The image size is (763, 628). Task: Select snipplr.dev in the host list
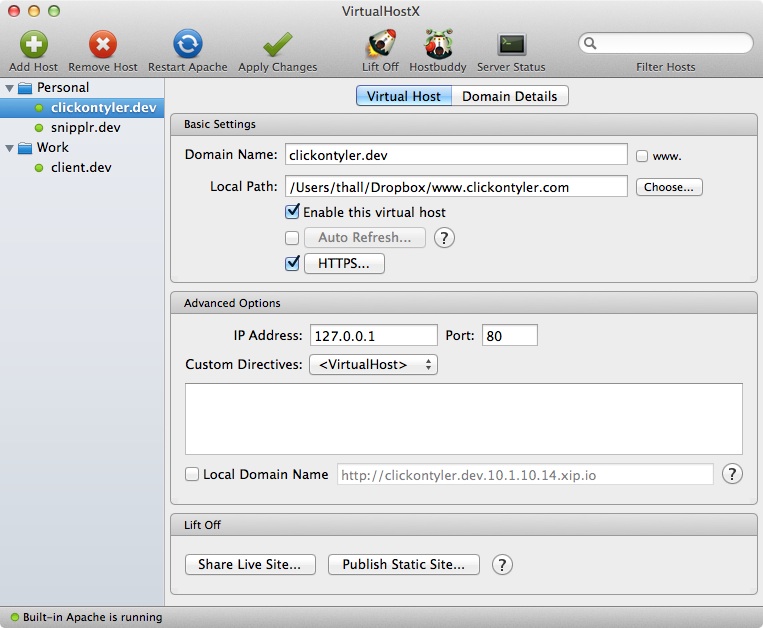(82, 127)
